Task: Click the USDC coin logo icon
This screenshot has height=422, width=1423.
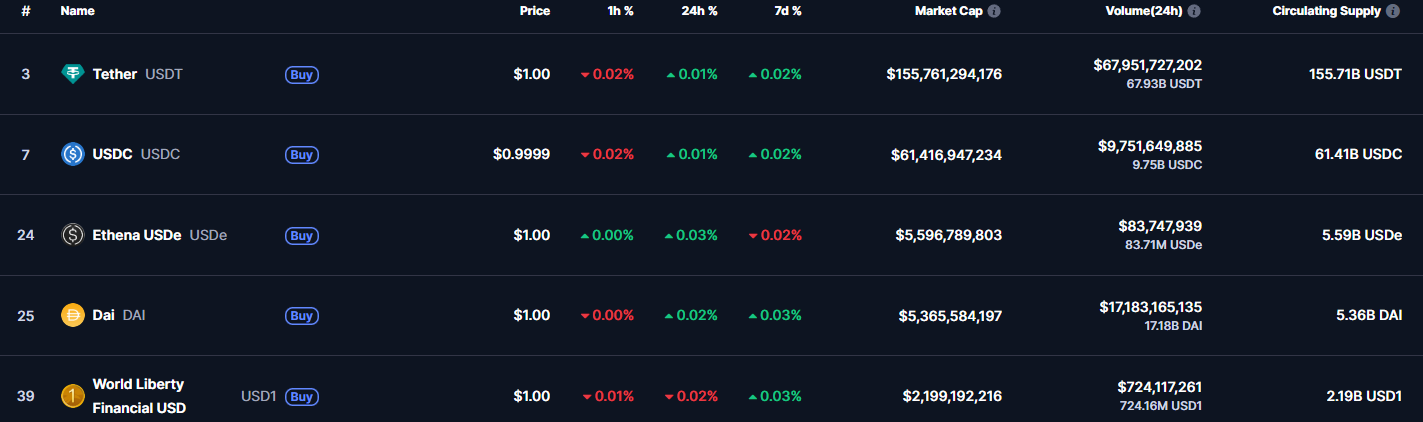Action: [72, 154]
